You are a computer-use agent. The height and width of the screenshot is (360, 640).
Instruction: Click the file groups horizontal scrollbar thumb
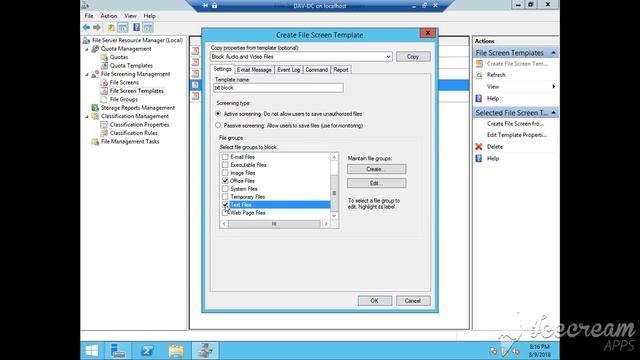click(x=274, y=224)
